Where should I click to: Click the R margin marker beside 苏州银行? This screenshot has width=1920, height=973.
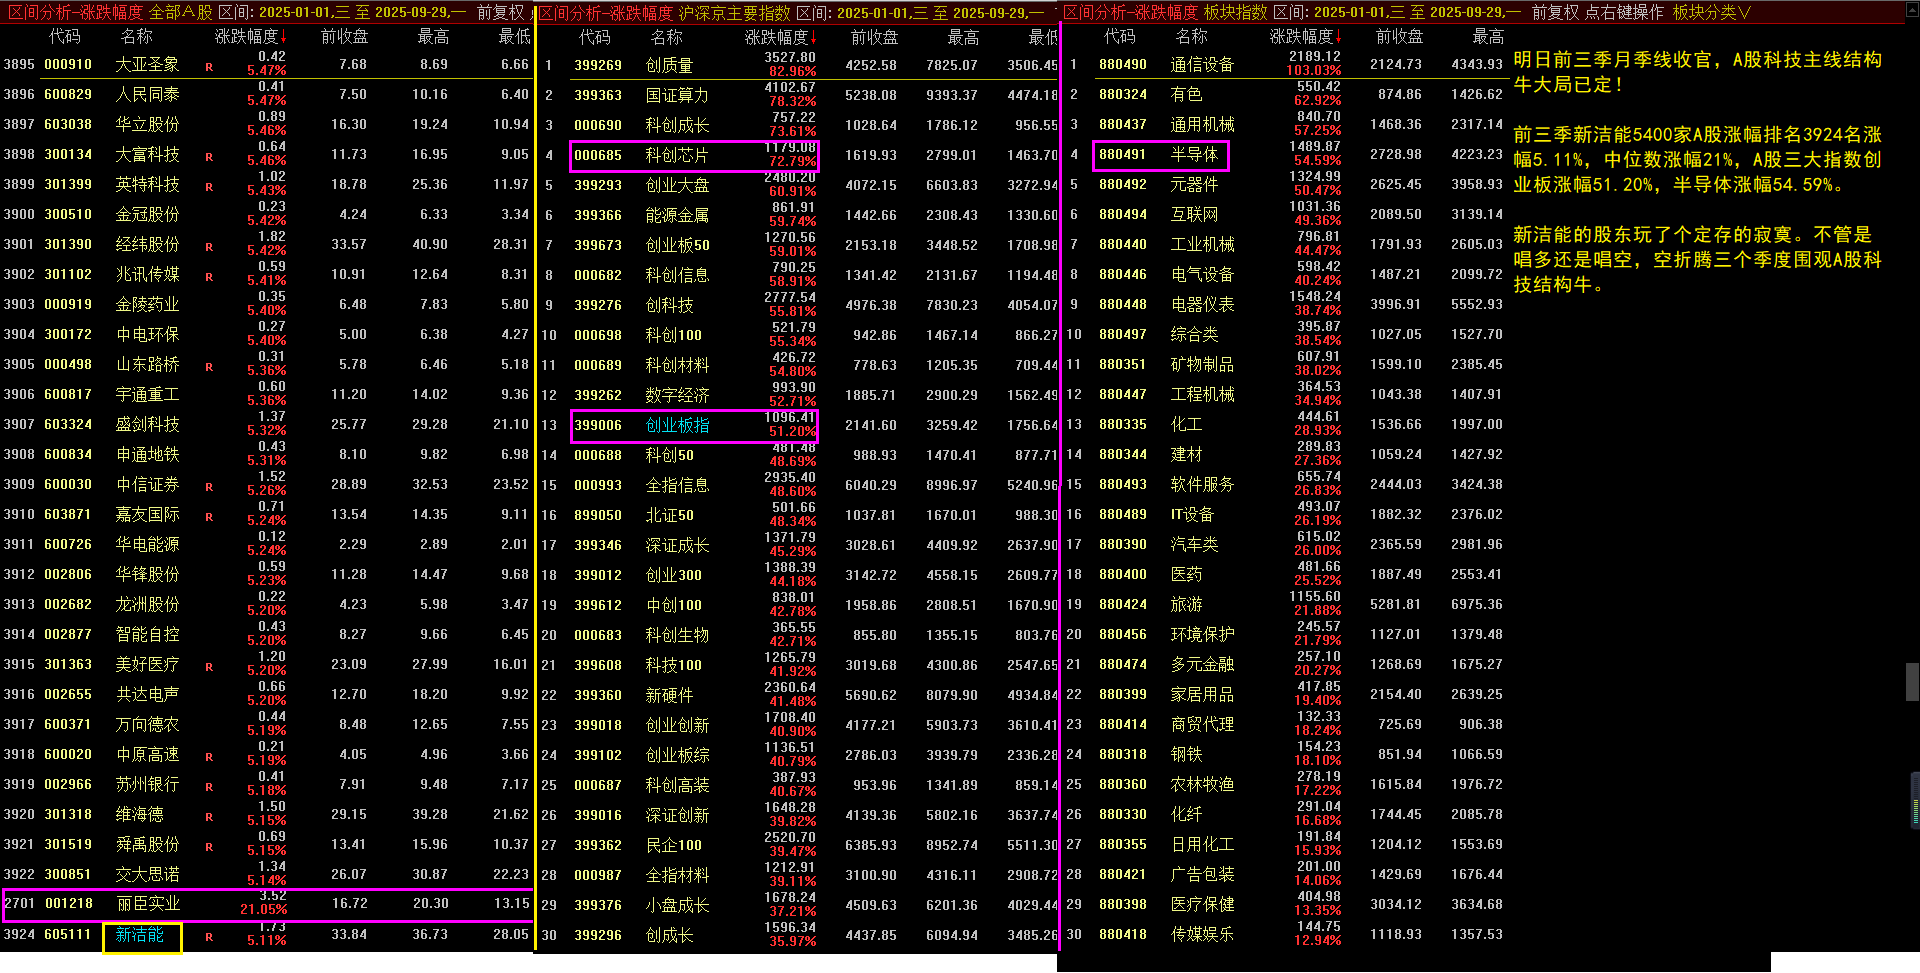click(x=209, y=787)
